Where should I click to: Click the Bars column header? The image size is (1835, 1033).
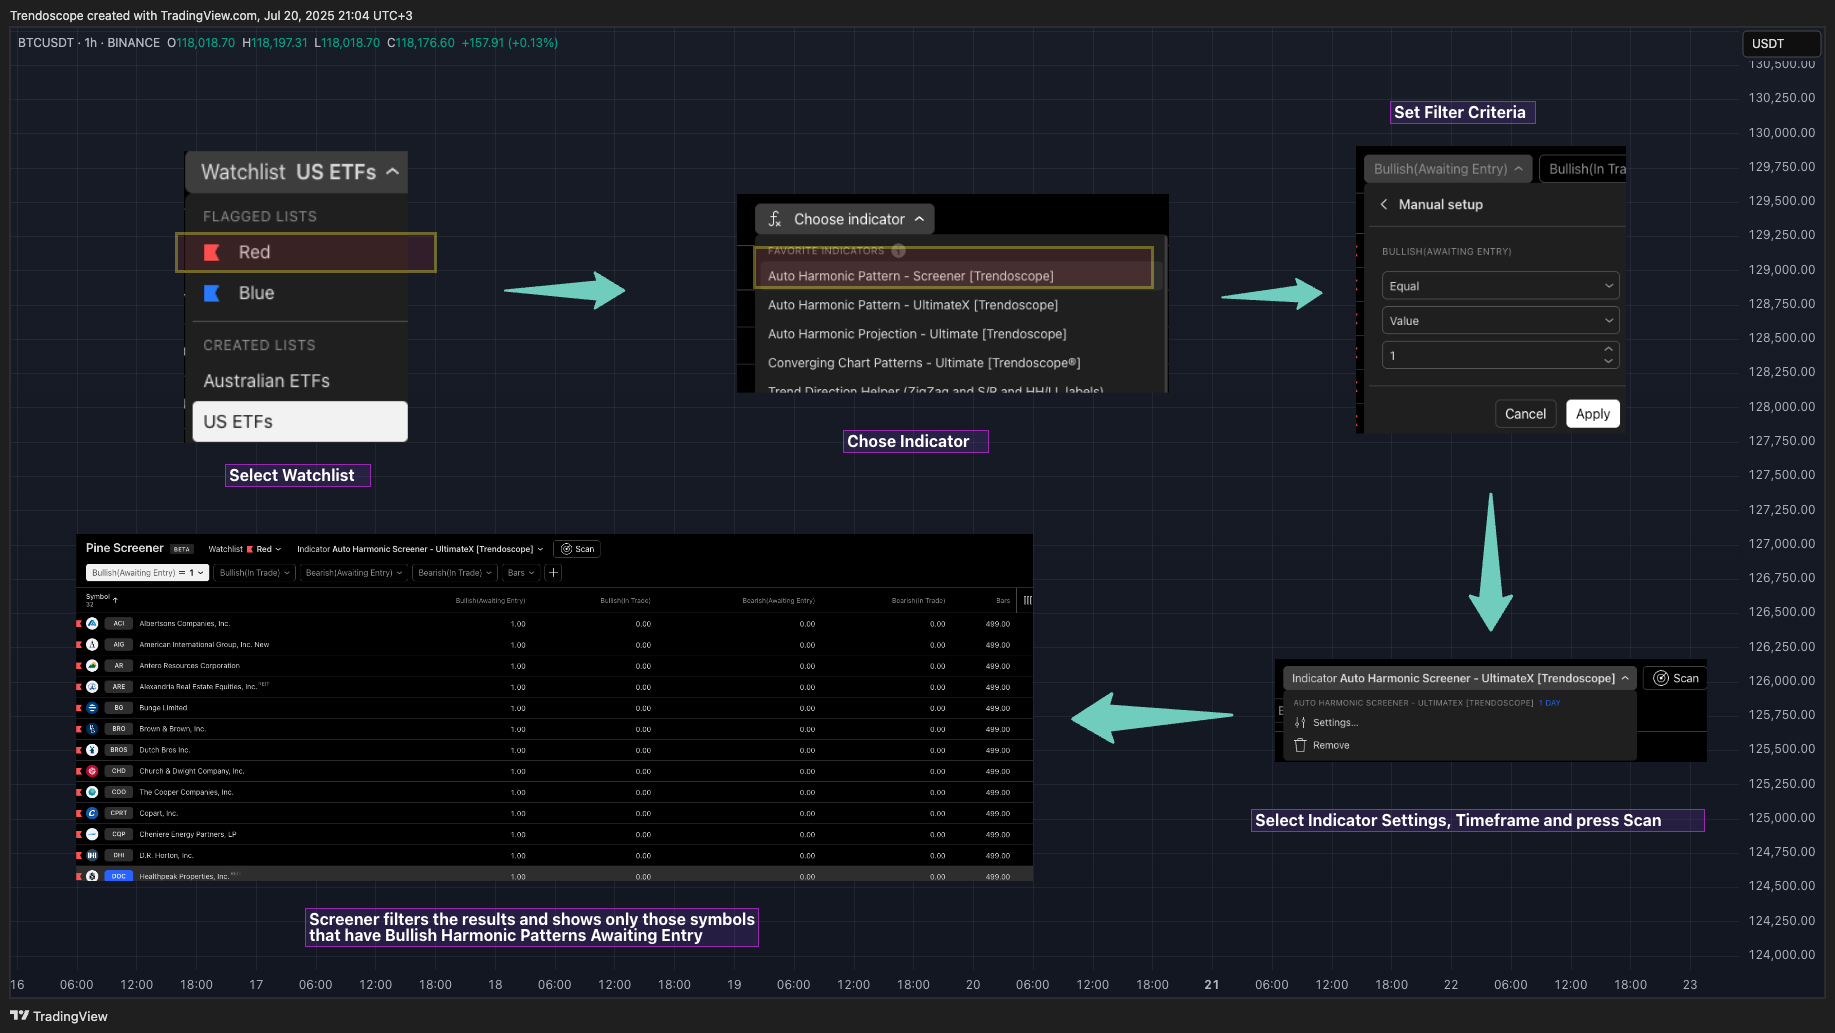pos(1003,601)
